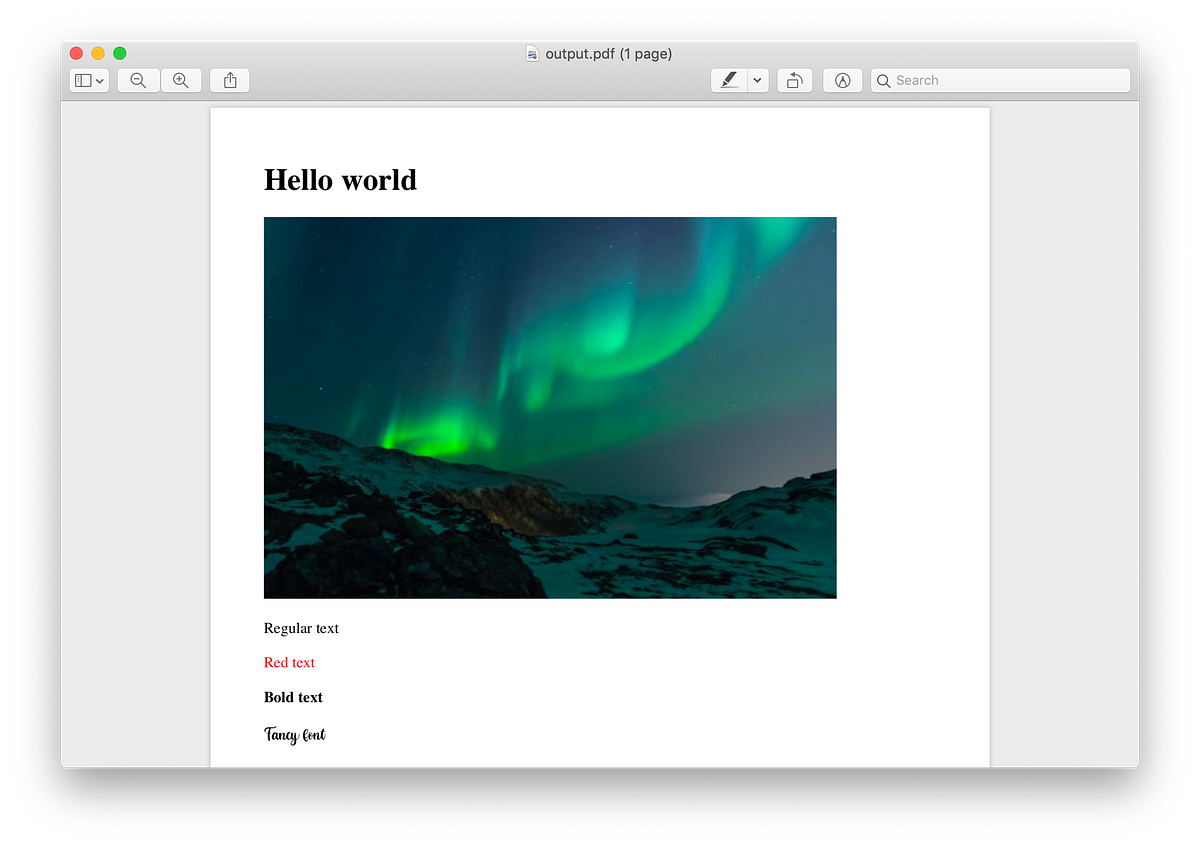This screenshot has width=1200, height=848.
Task: Enter full screen with green button
Action: tap(120, 53)
